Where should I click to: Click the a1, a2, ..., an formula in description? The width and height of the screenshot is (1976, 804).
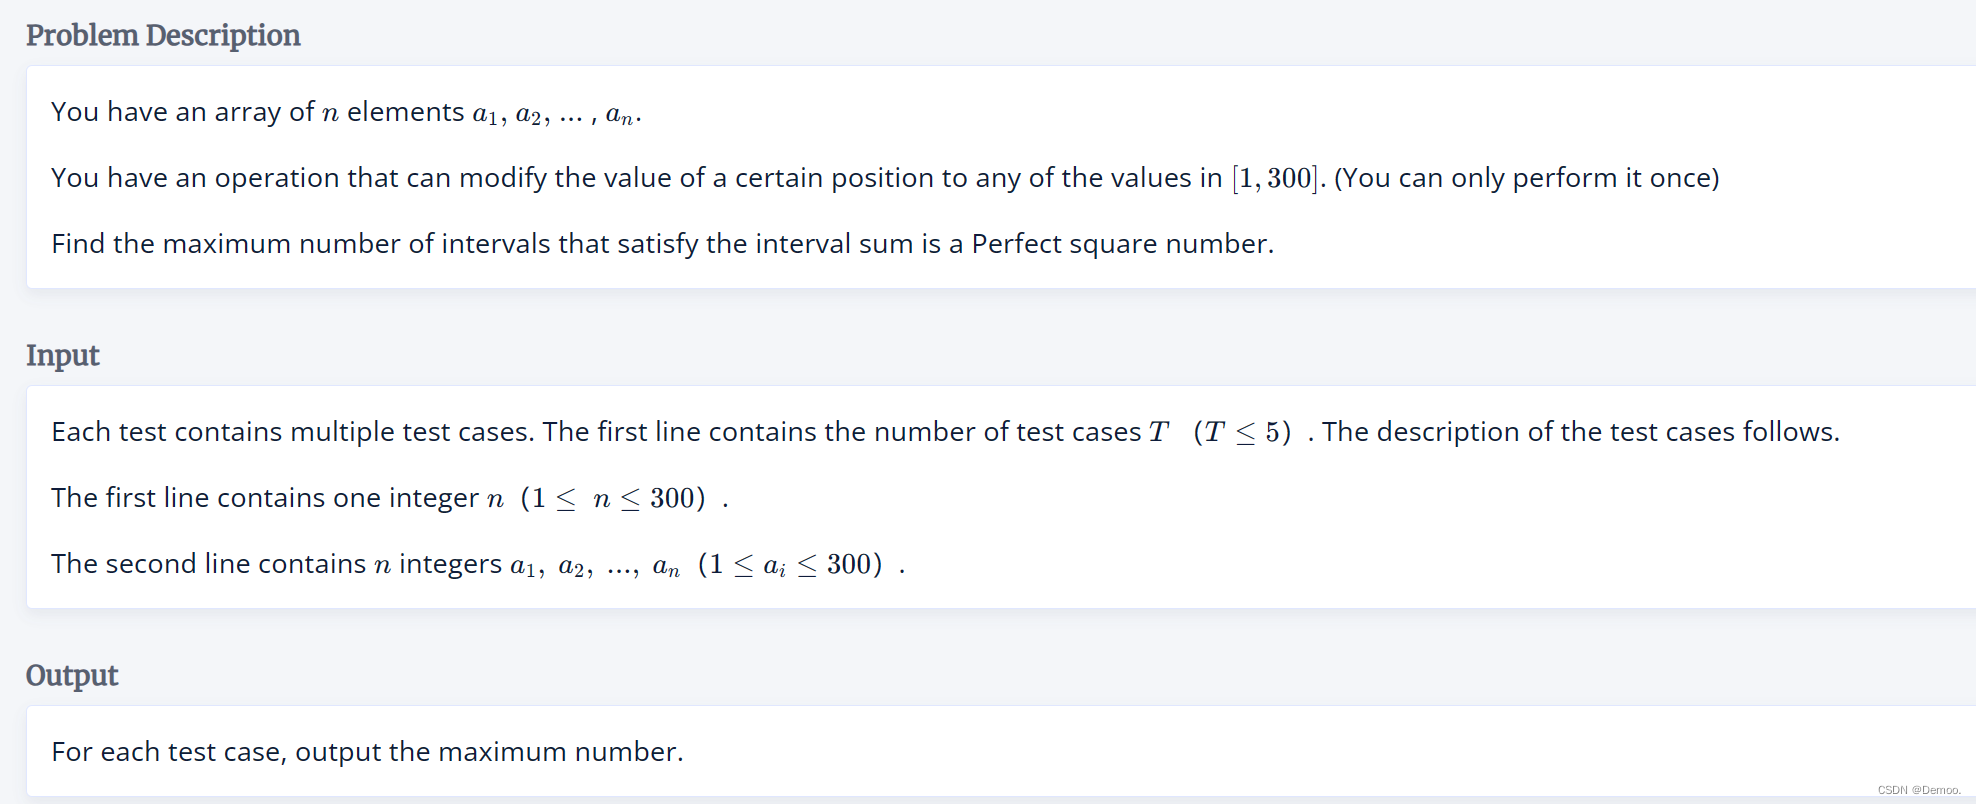coord(555,114)
